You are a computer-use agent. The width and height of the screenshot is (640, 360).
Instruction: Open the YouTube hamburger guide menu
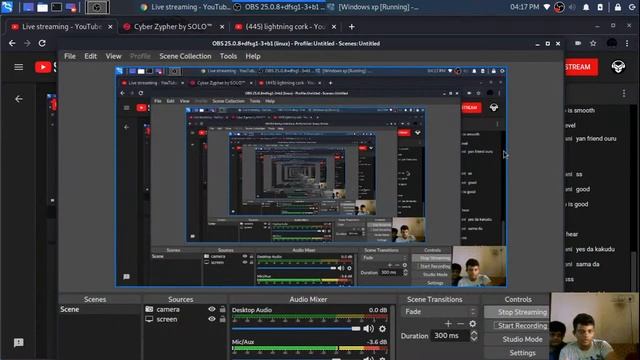(18, 67)
